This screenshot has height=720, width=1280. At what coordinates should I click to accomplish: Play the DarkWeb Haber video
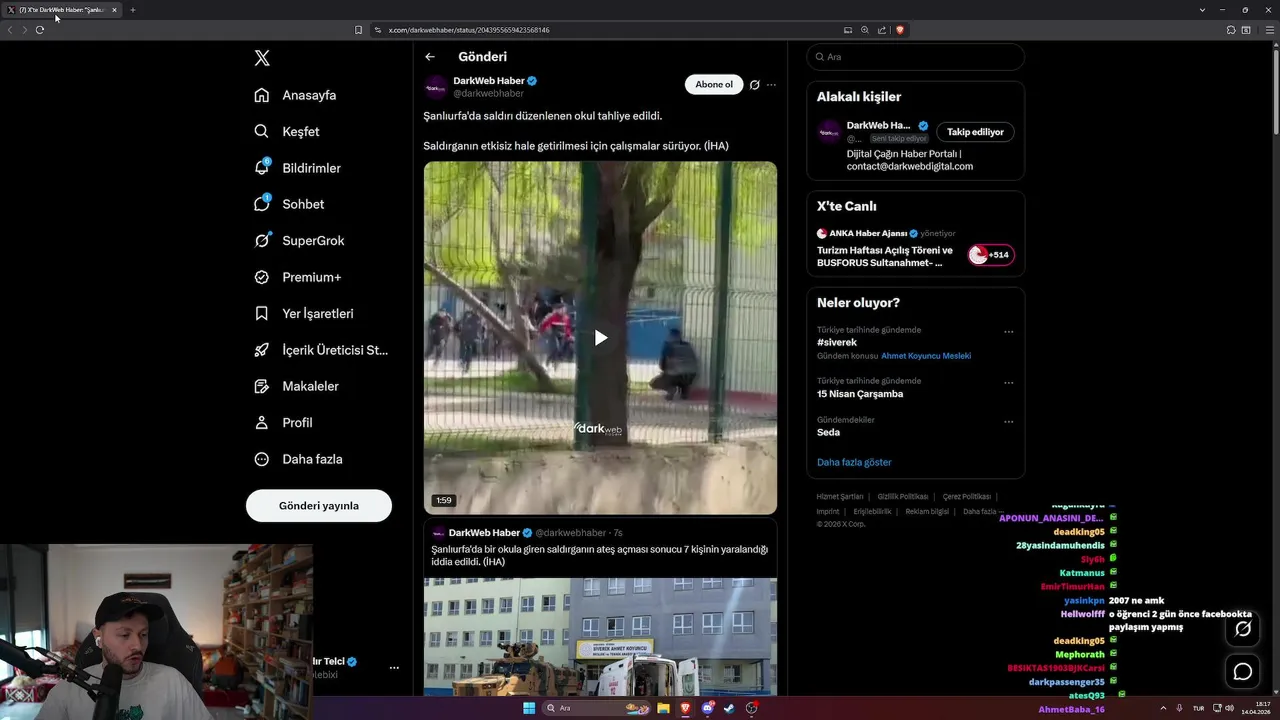(x=600, y=338)
